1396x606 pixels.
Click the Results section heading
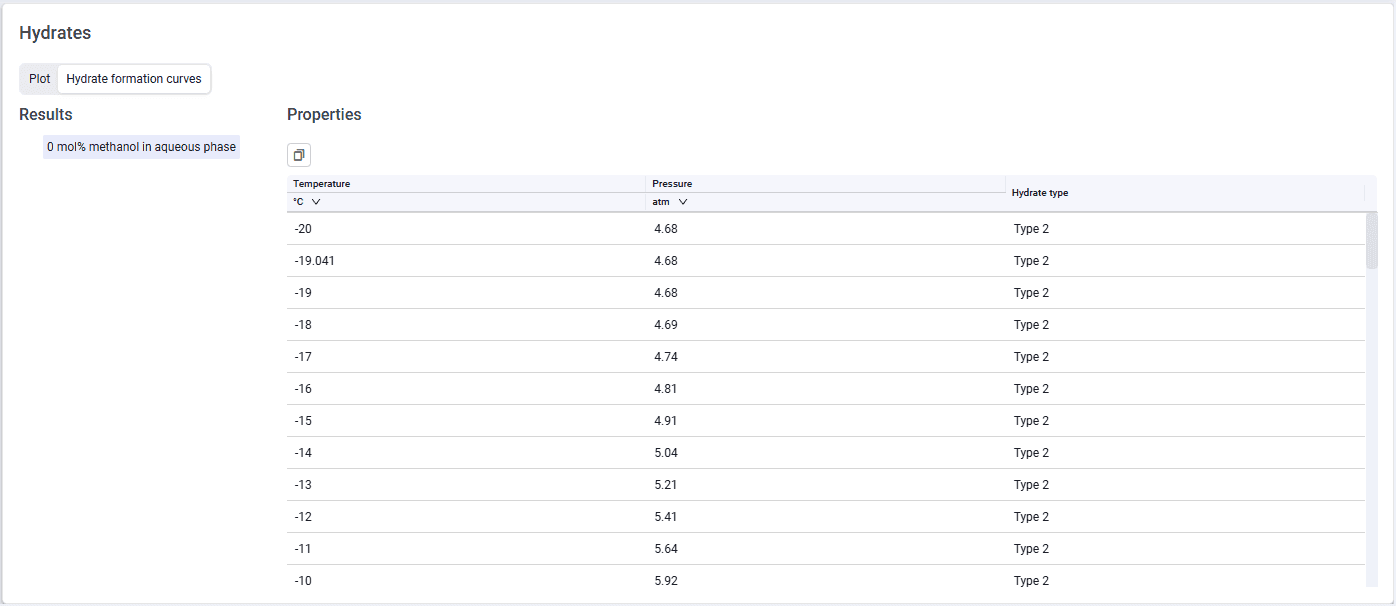[46, 115]
